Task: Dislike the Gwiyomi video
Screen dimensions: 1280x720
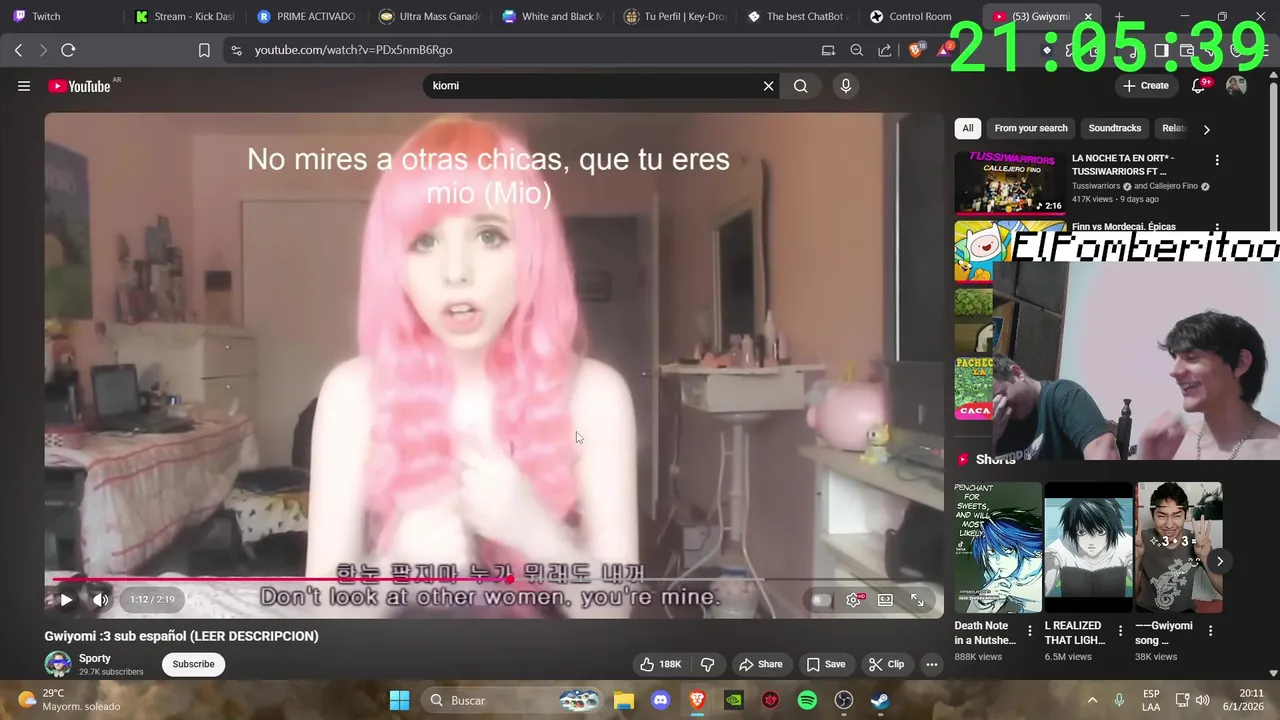Action: point(708,664)
